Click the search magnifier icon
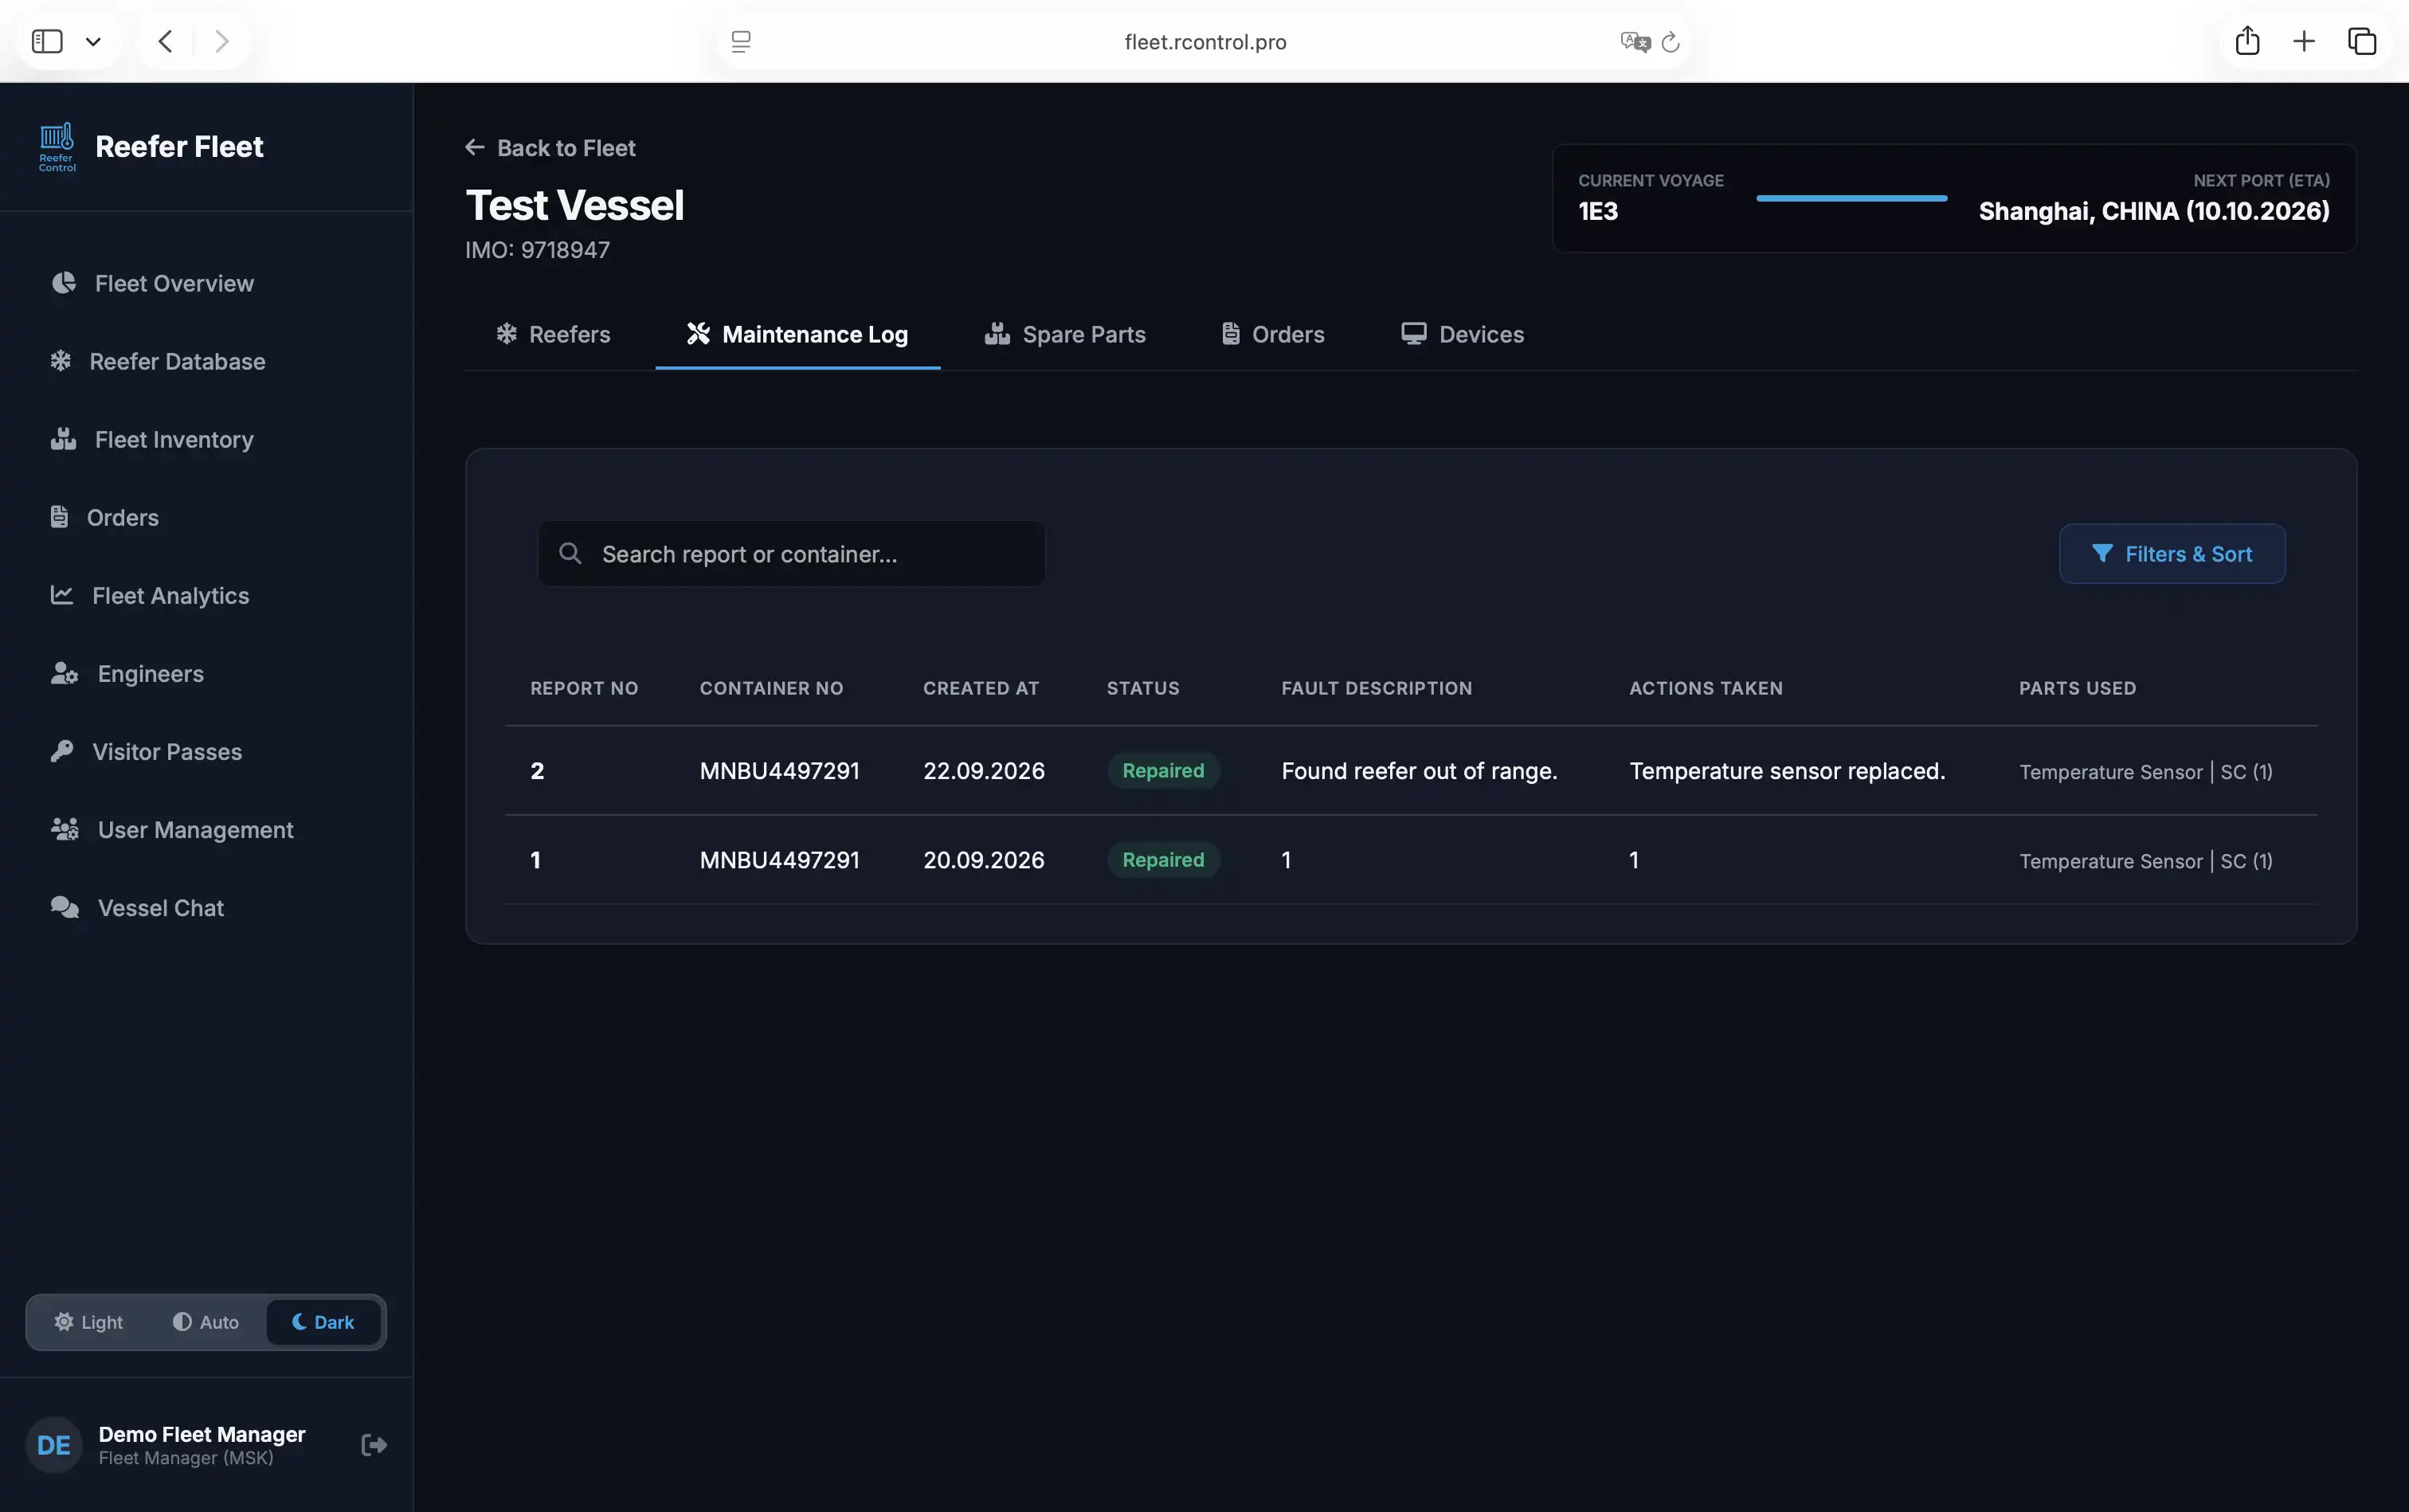 point(570,553)
